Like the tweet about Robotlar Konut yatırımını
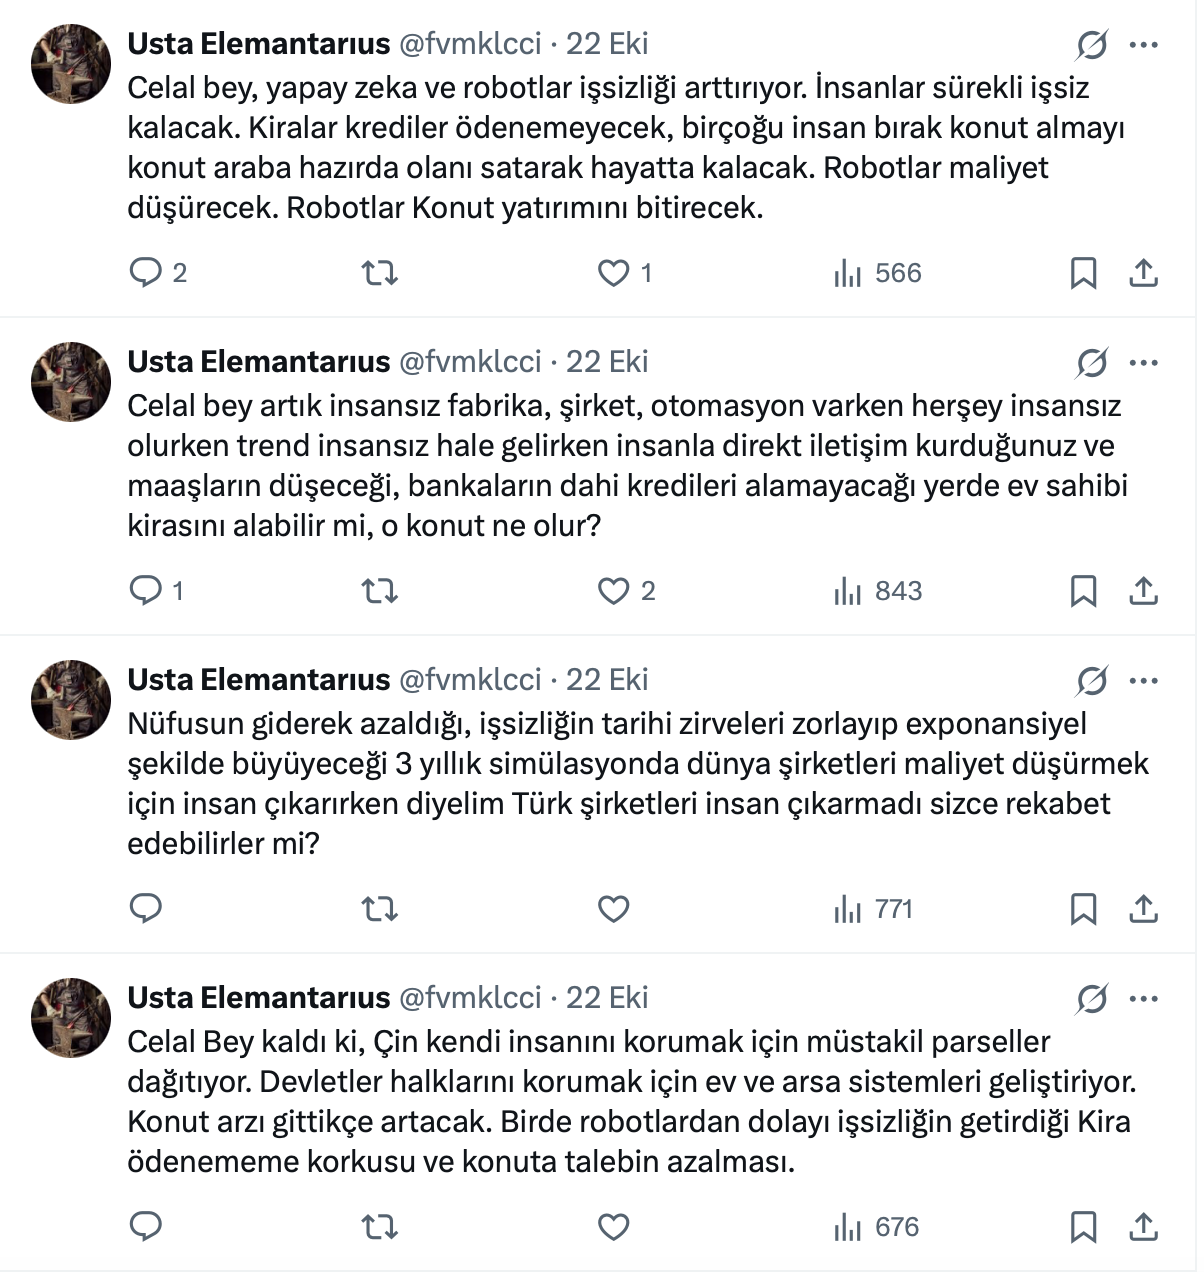The image size is (1204, 1272). pos(613,273)
